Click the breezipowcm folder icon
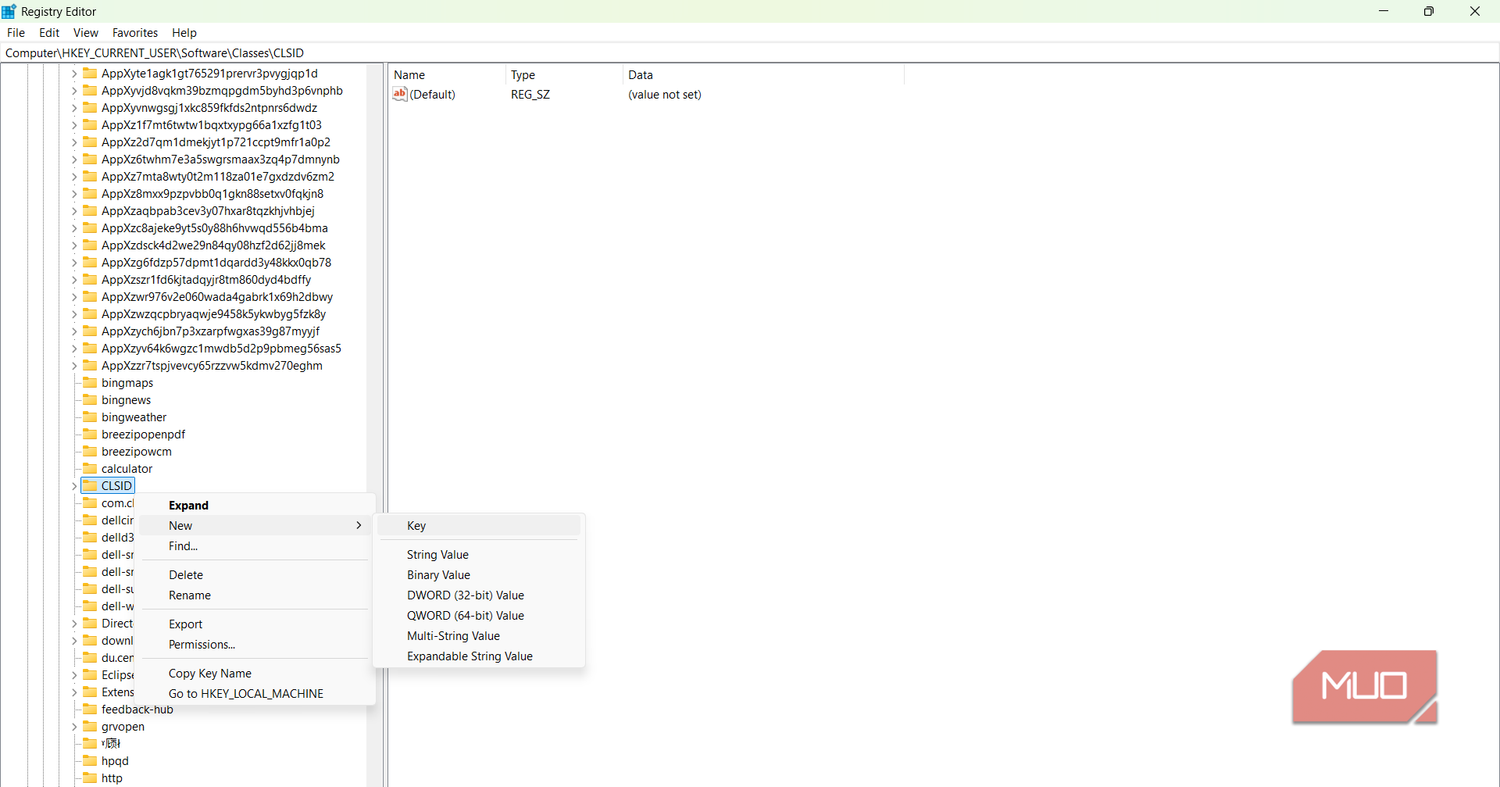The image size is (1500, 787). pos(89,451)
